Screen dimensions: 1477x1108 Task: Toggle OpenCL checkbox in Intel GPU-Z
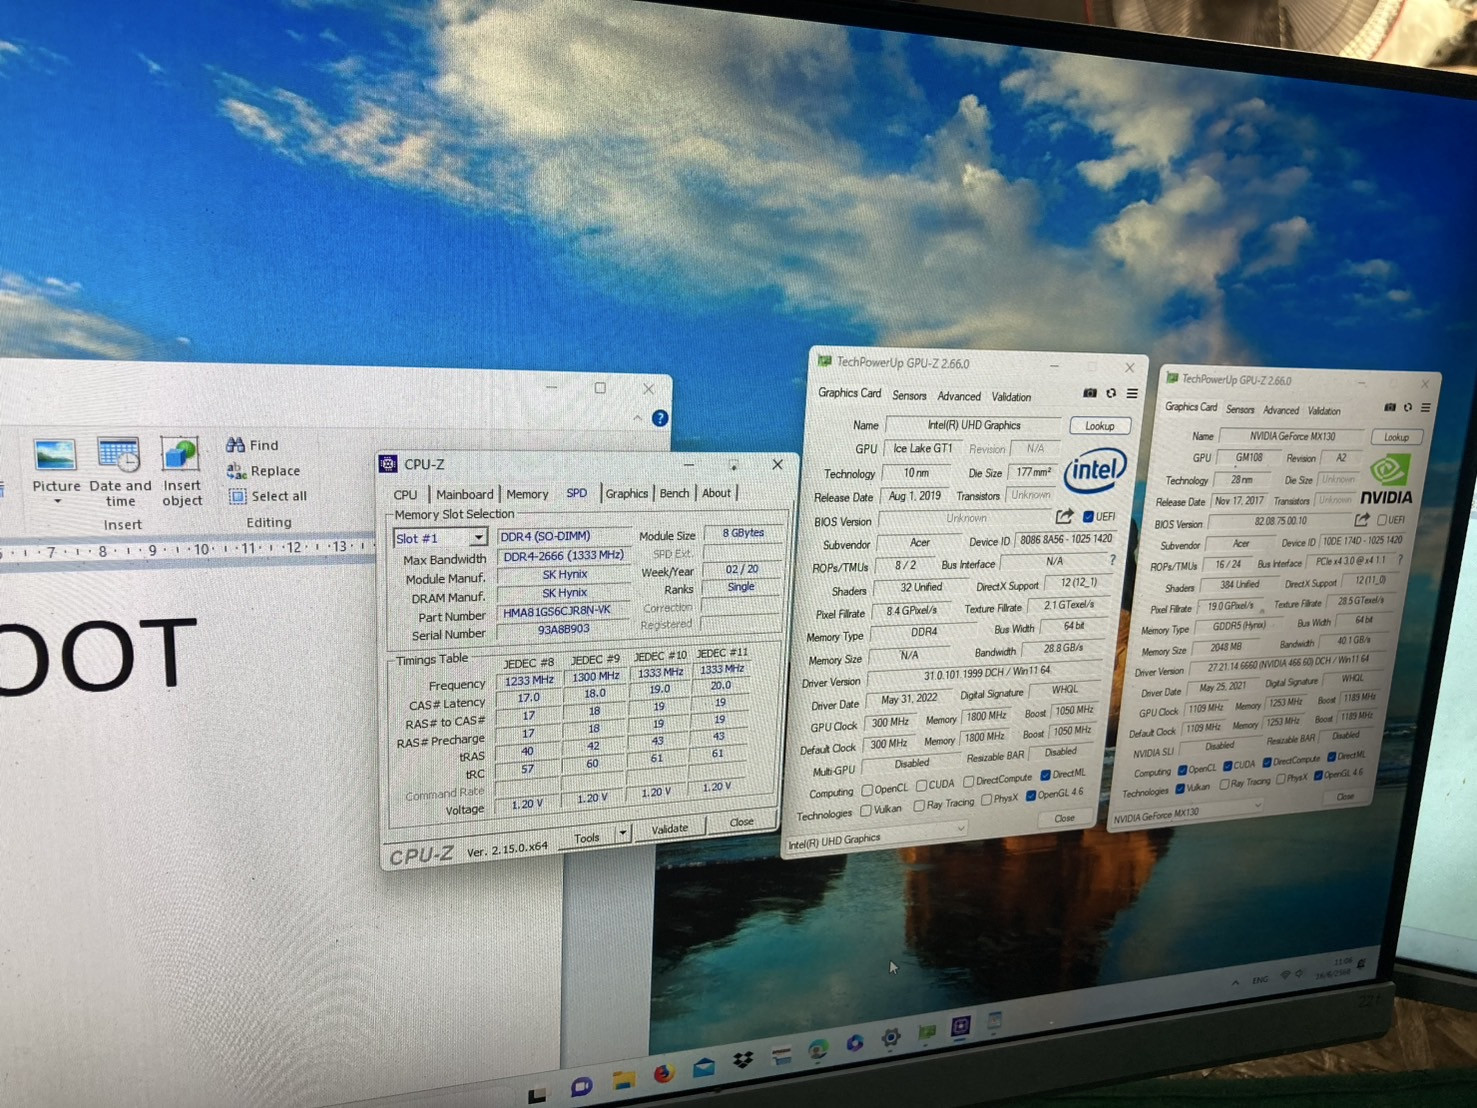point(867,790)
